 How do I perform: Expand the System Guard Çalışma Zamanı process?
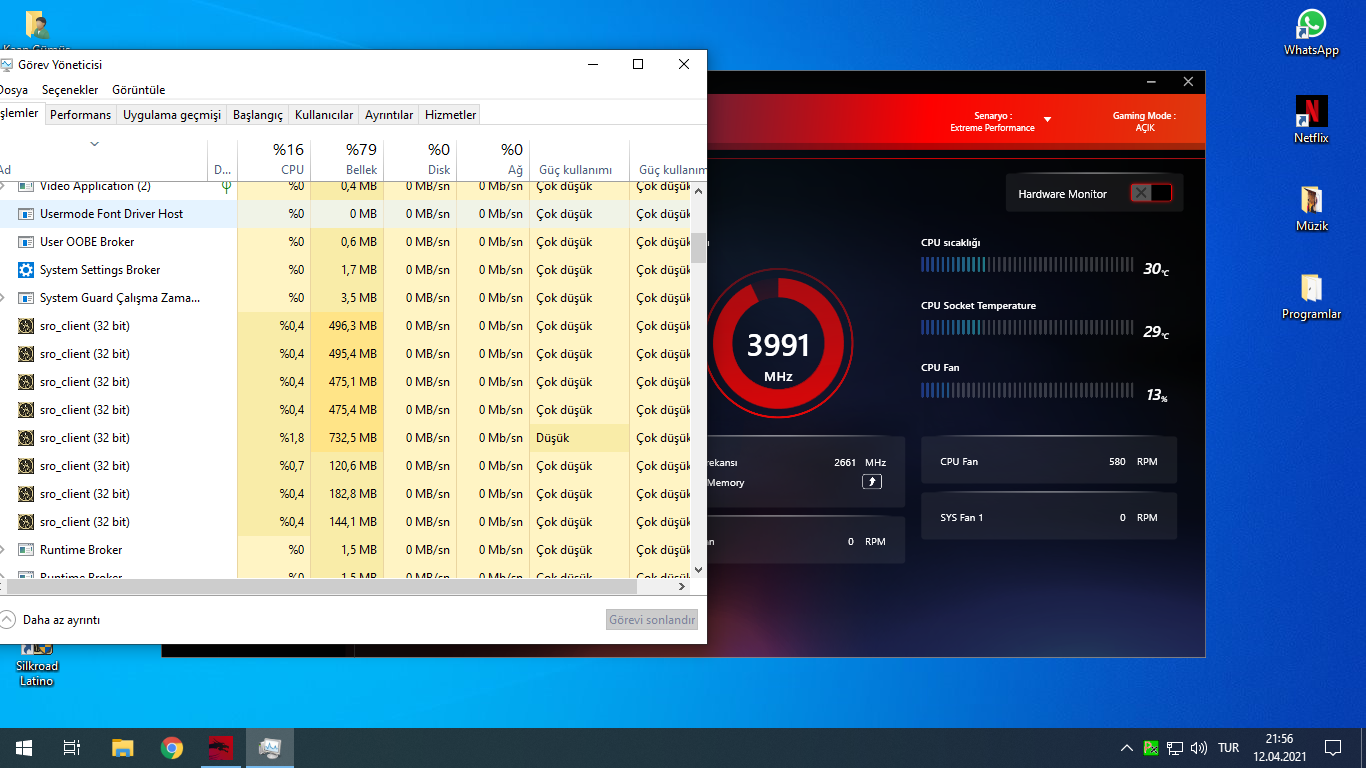coord(3,298)
